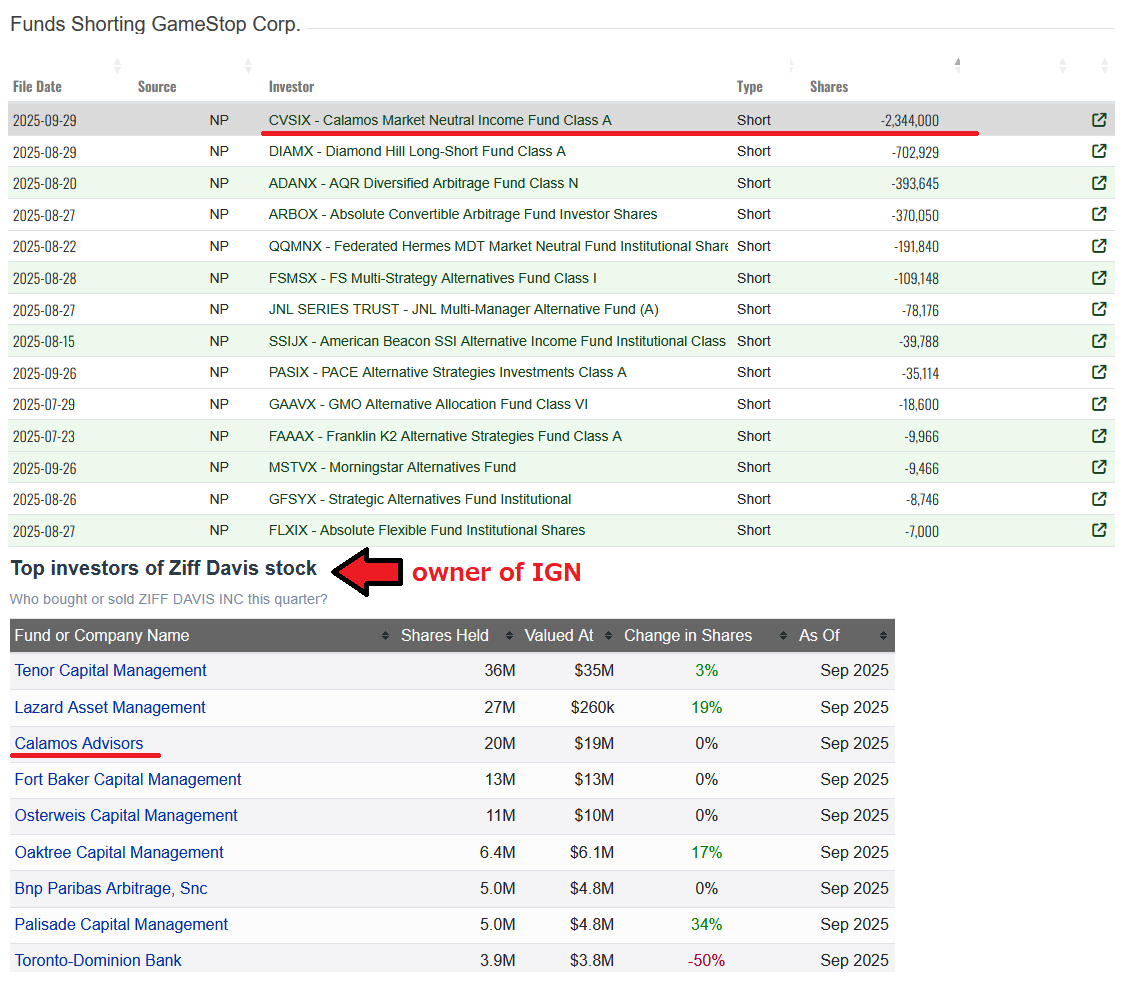Select the 34% change in shares value
Viewport: 1140px width, 984px height.
[x=707, y=924]
